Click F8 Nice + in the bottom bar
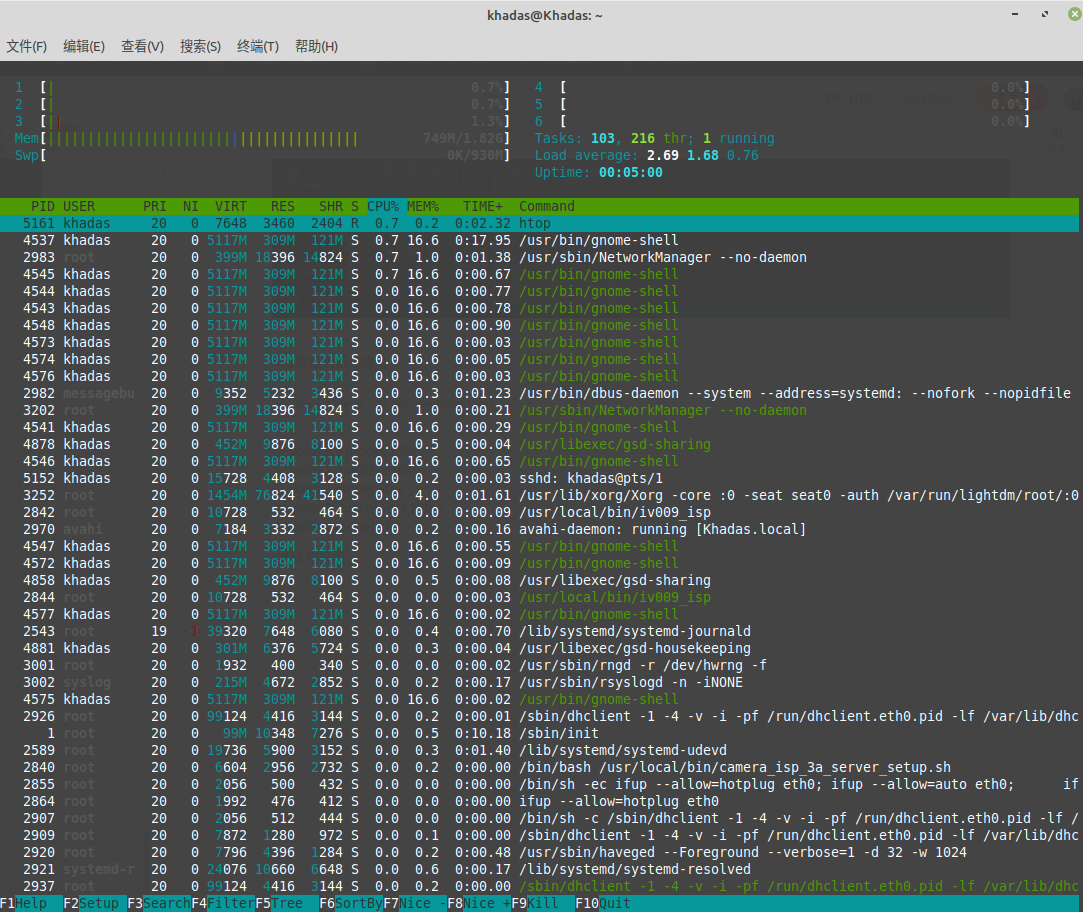Image resolution: width=1083 pixels, height=912 pixels. coord(479,903)
